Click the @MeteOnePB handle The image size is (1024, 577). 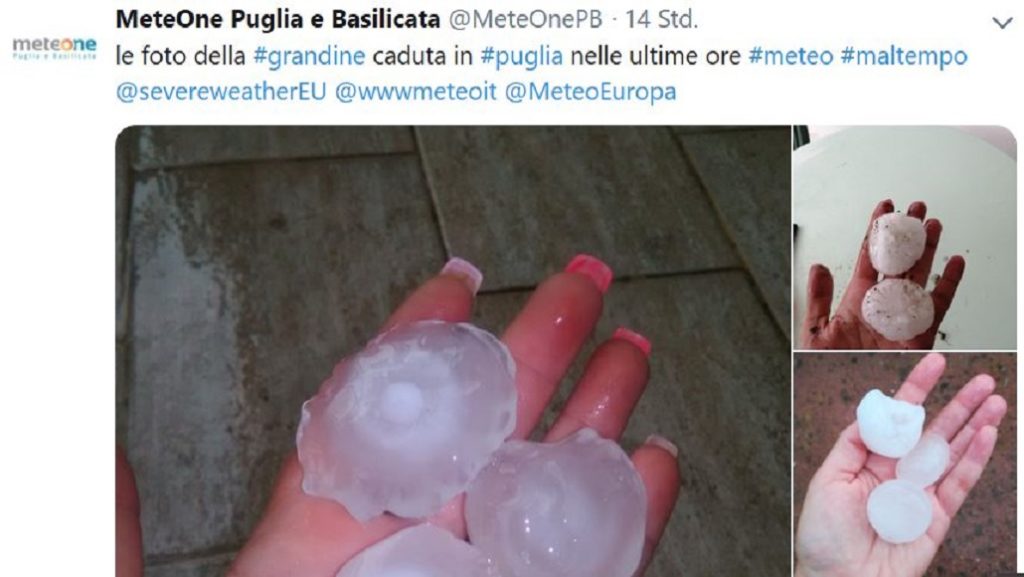[x=525, y=20]
